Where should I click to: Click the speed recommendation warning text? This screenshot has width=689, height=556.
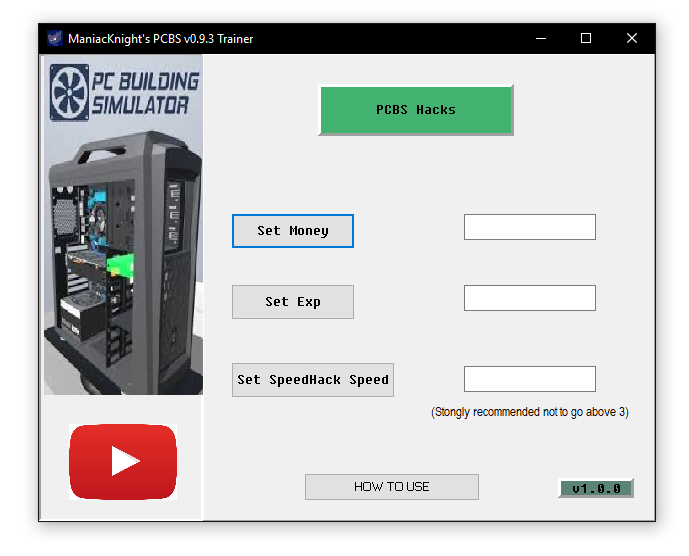coord(530,412)
